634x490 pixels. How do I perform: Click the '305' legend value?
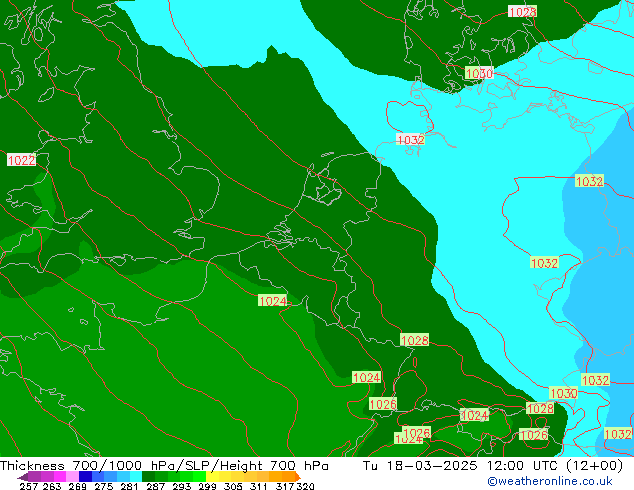click(x=233, y=486)
